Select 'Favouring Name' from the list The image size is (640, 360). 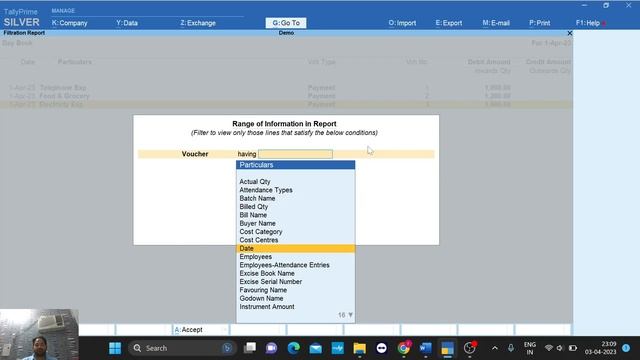pos(296,290)
